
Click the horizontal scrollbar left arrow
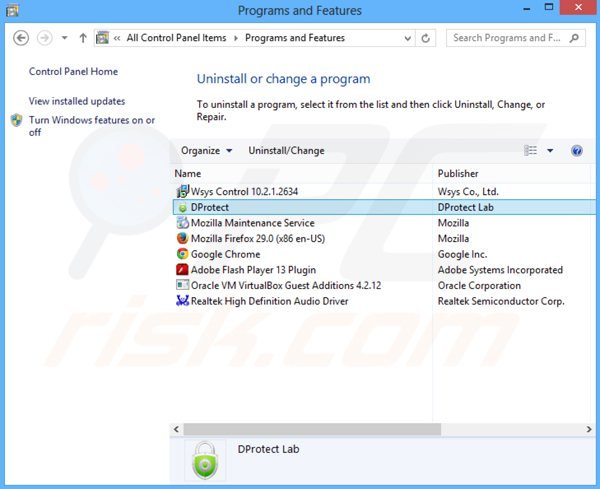pyautogui.click(x=176, y=429)
